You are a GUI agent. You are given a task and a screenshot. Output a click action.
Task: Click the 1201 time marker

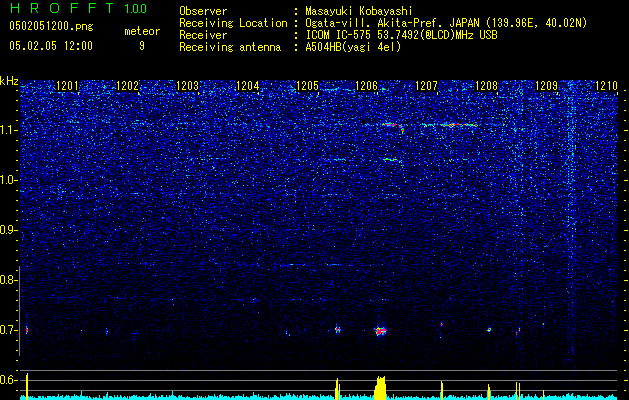[67, 86]
